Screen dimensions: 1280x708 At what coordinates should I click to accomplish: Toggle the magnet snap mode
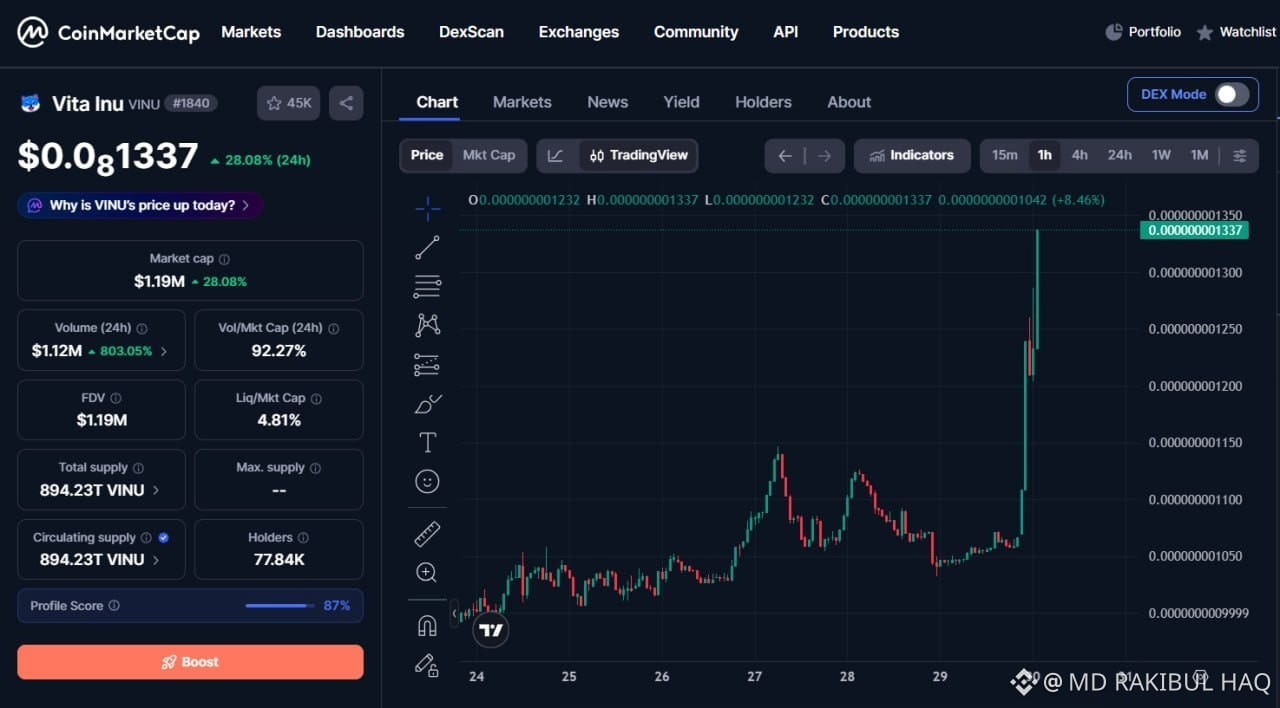(427, 626)
